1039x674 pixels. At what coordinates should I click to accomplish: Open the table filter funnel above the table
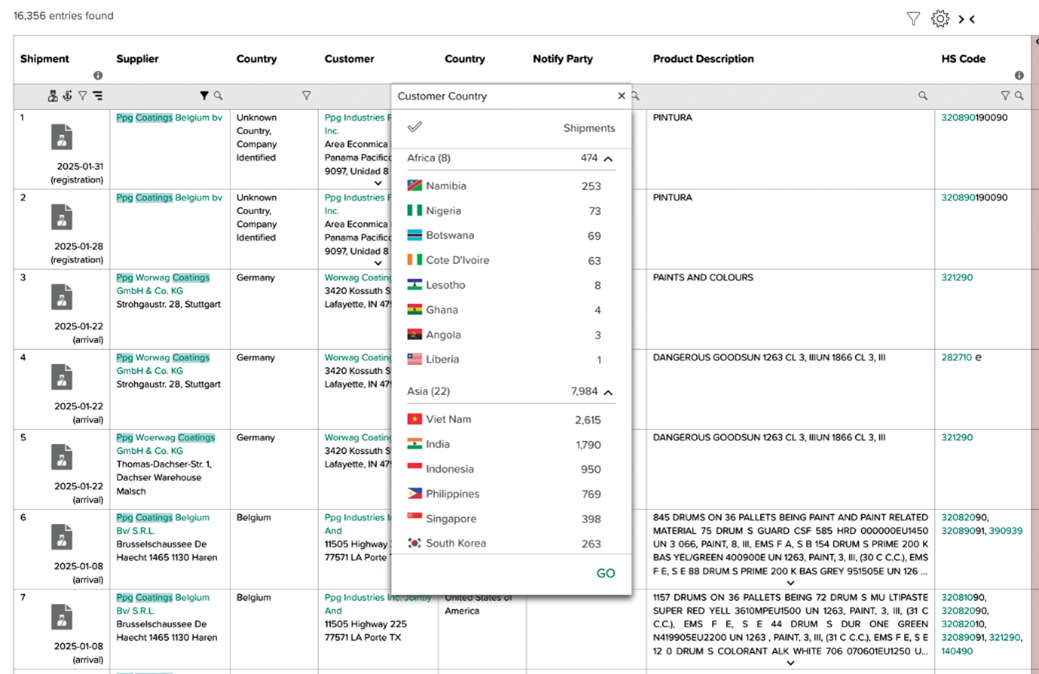click(913, 19)
